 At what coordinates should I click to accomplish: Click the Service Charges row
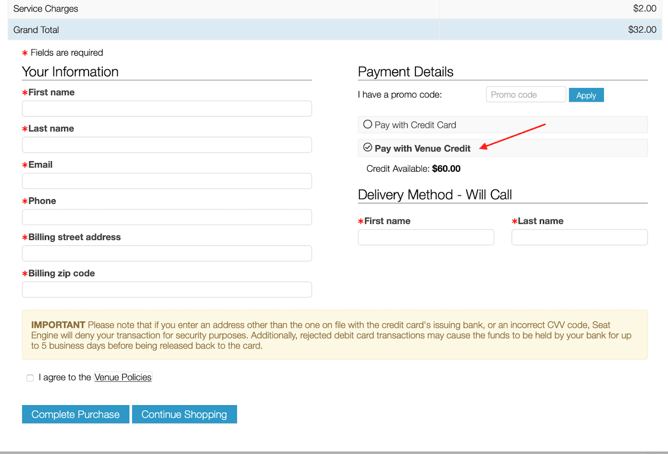[x=334, y=8]
